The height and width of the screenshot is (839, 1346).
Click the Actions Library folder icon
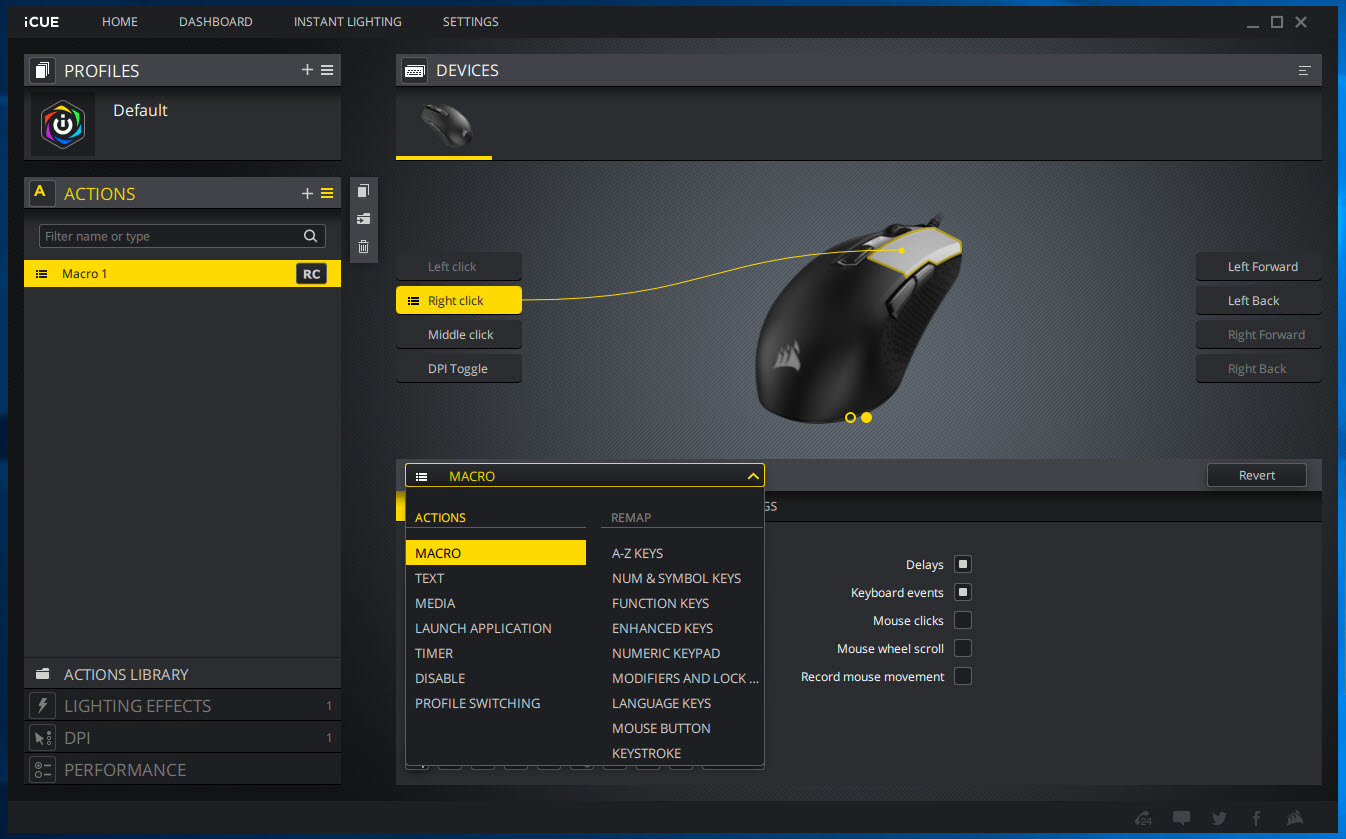click(x=42, y=674)
